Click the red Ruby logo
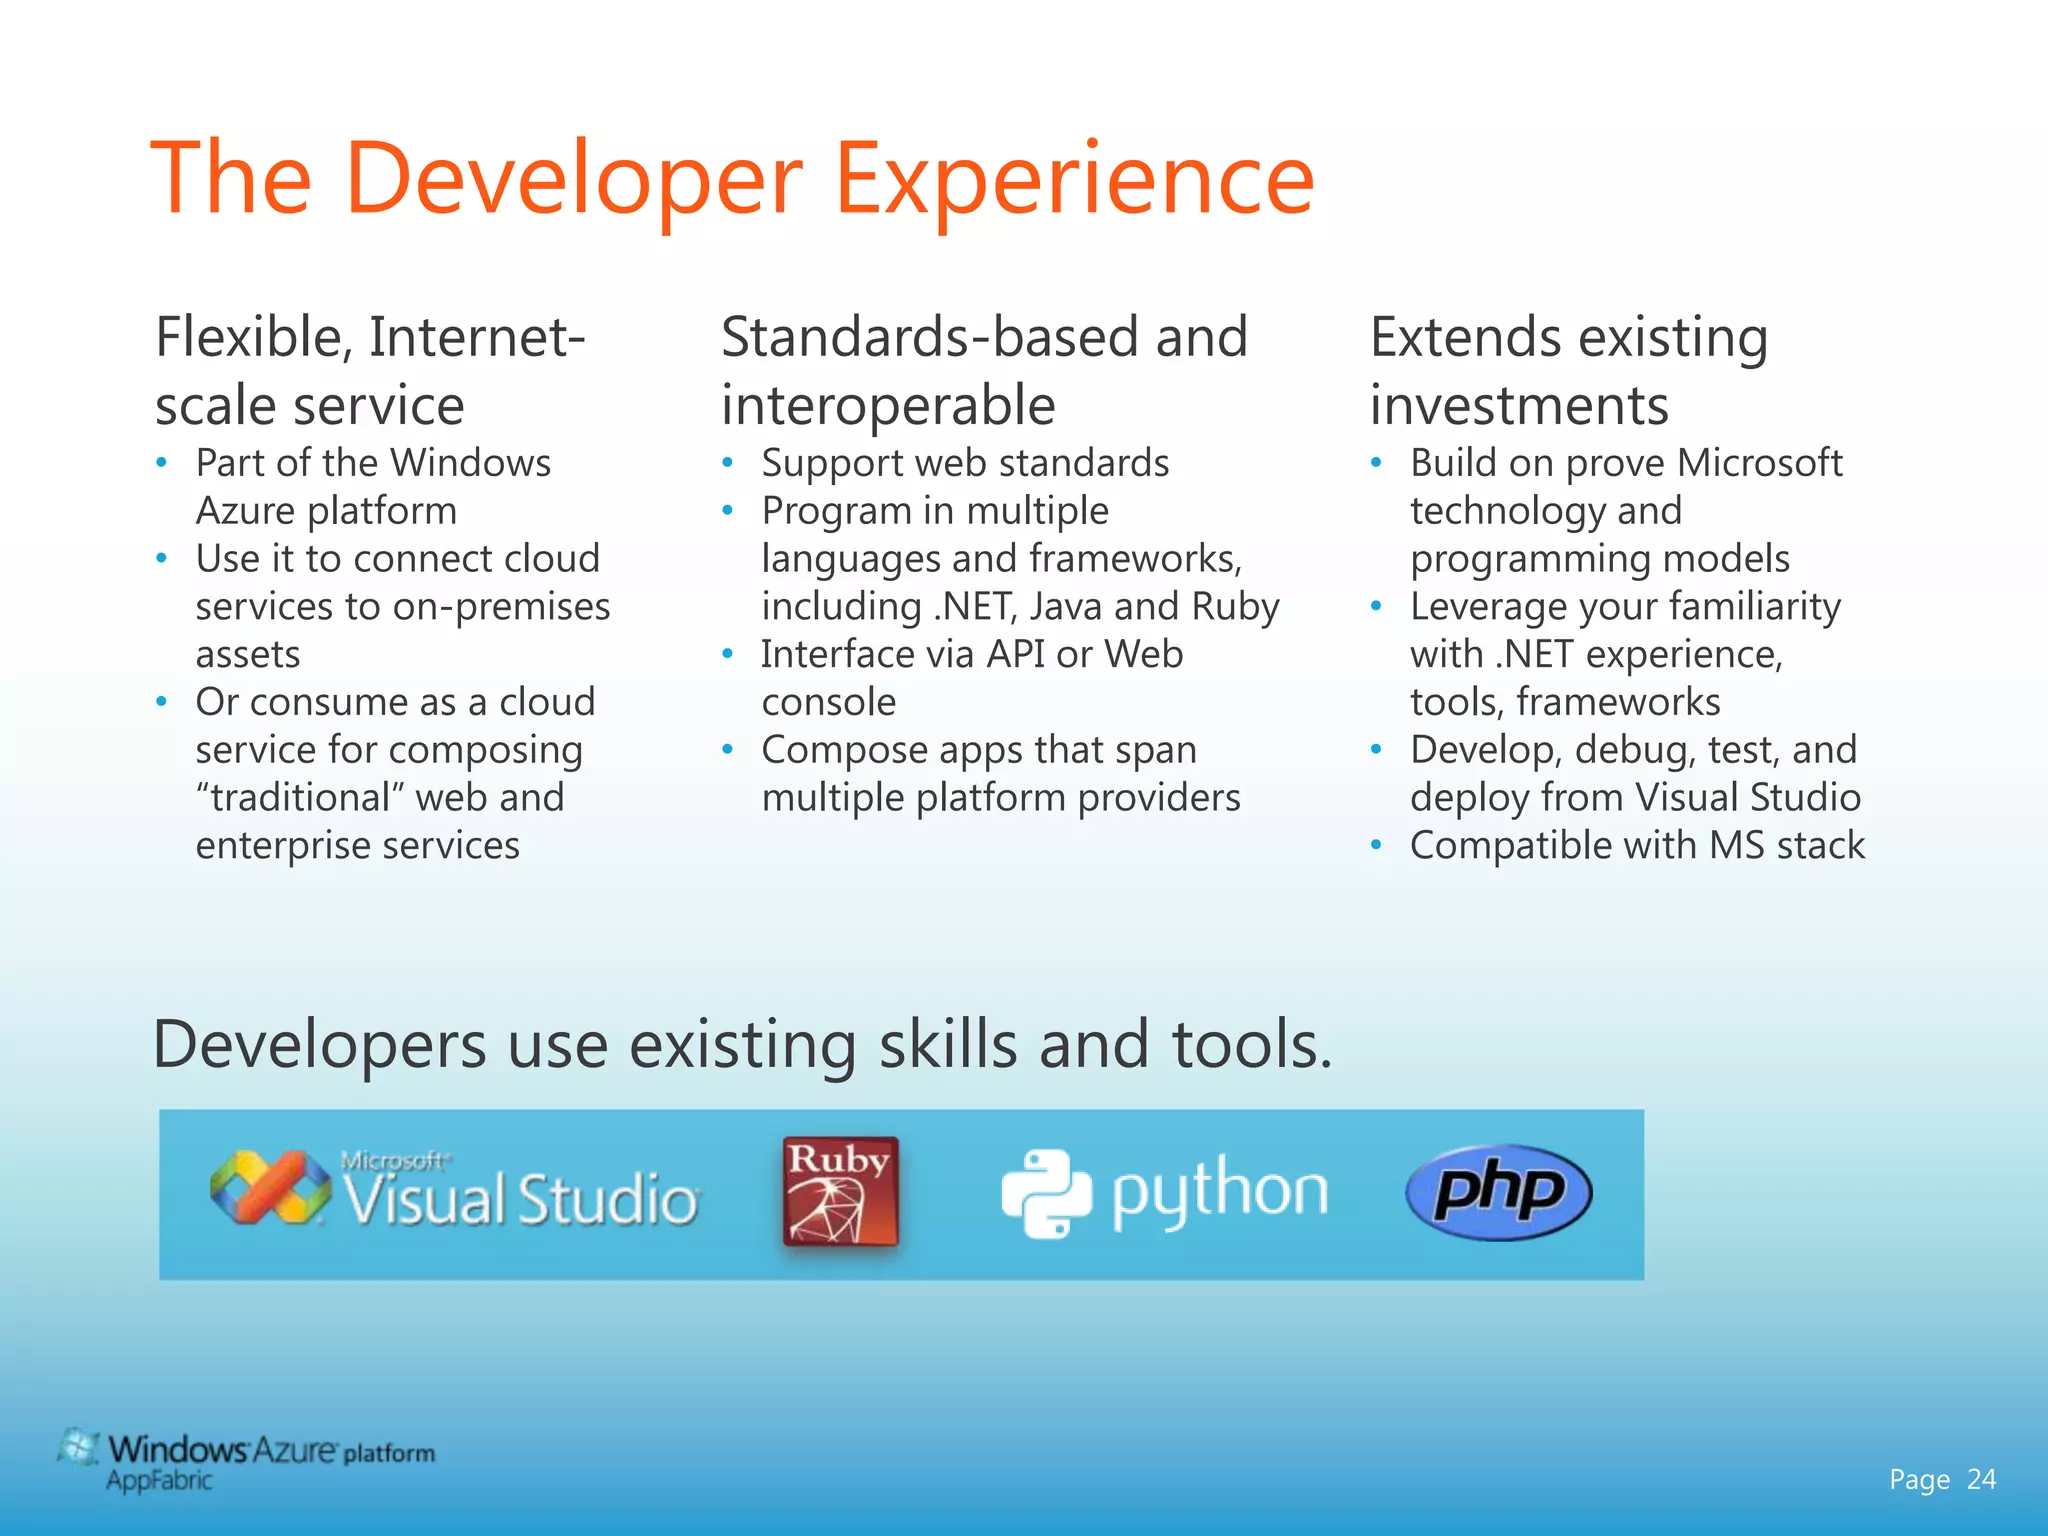This screenshot has height=1536, width=2048. pos(840,1191)
